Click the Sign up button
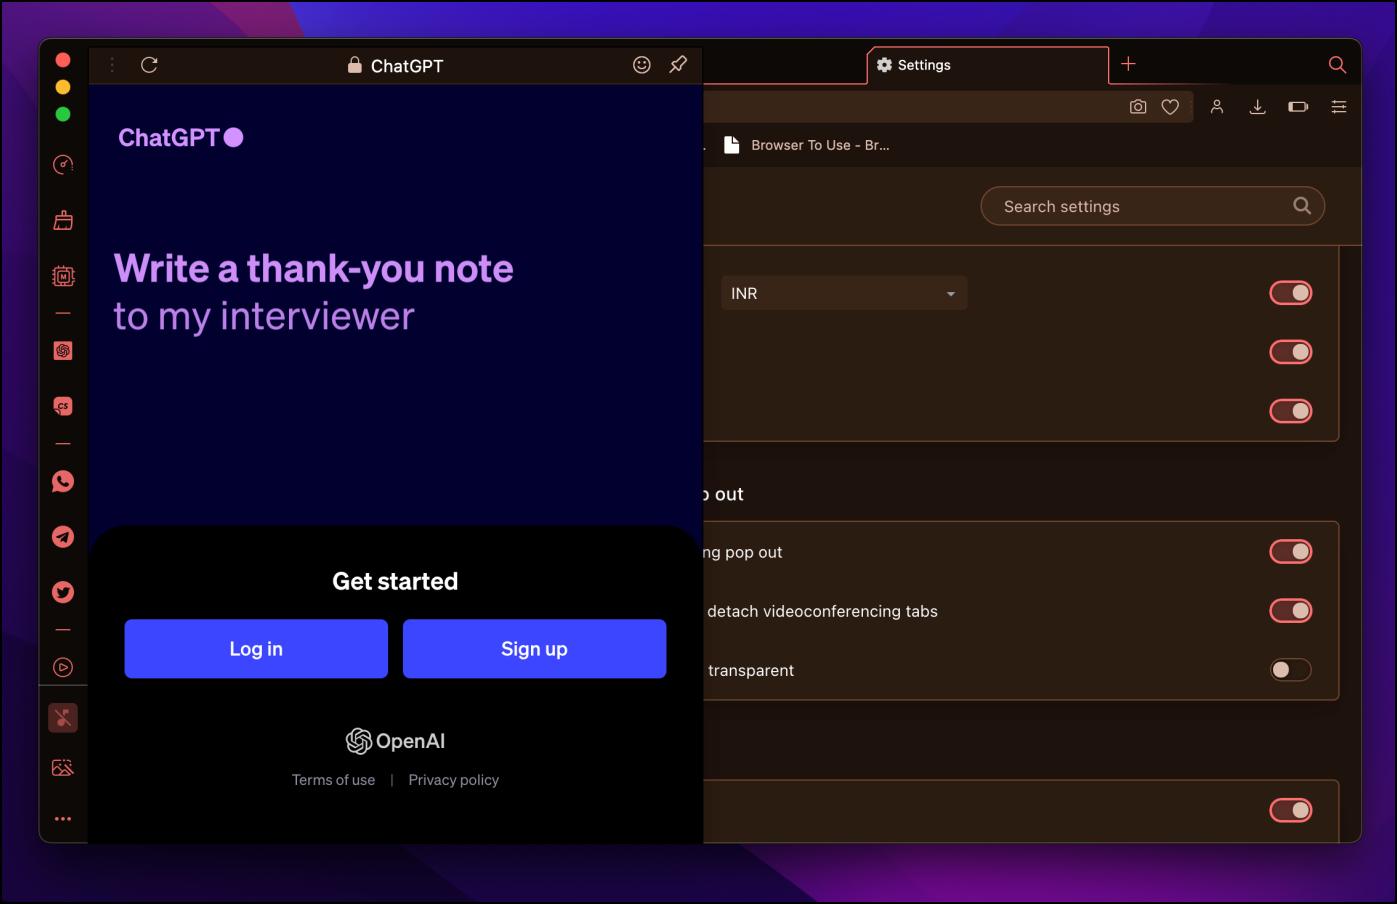Viewport: 1397px width, 904px height. click(x=534, y=649)
